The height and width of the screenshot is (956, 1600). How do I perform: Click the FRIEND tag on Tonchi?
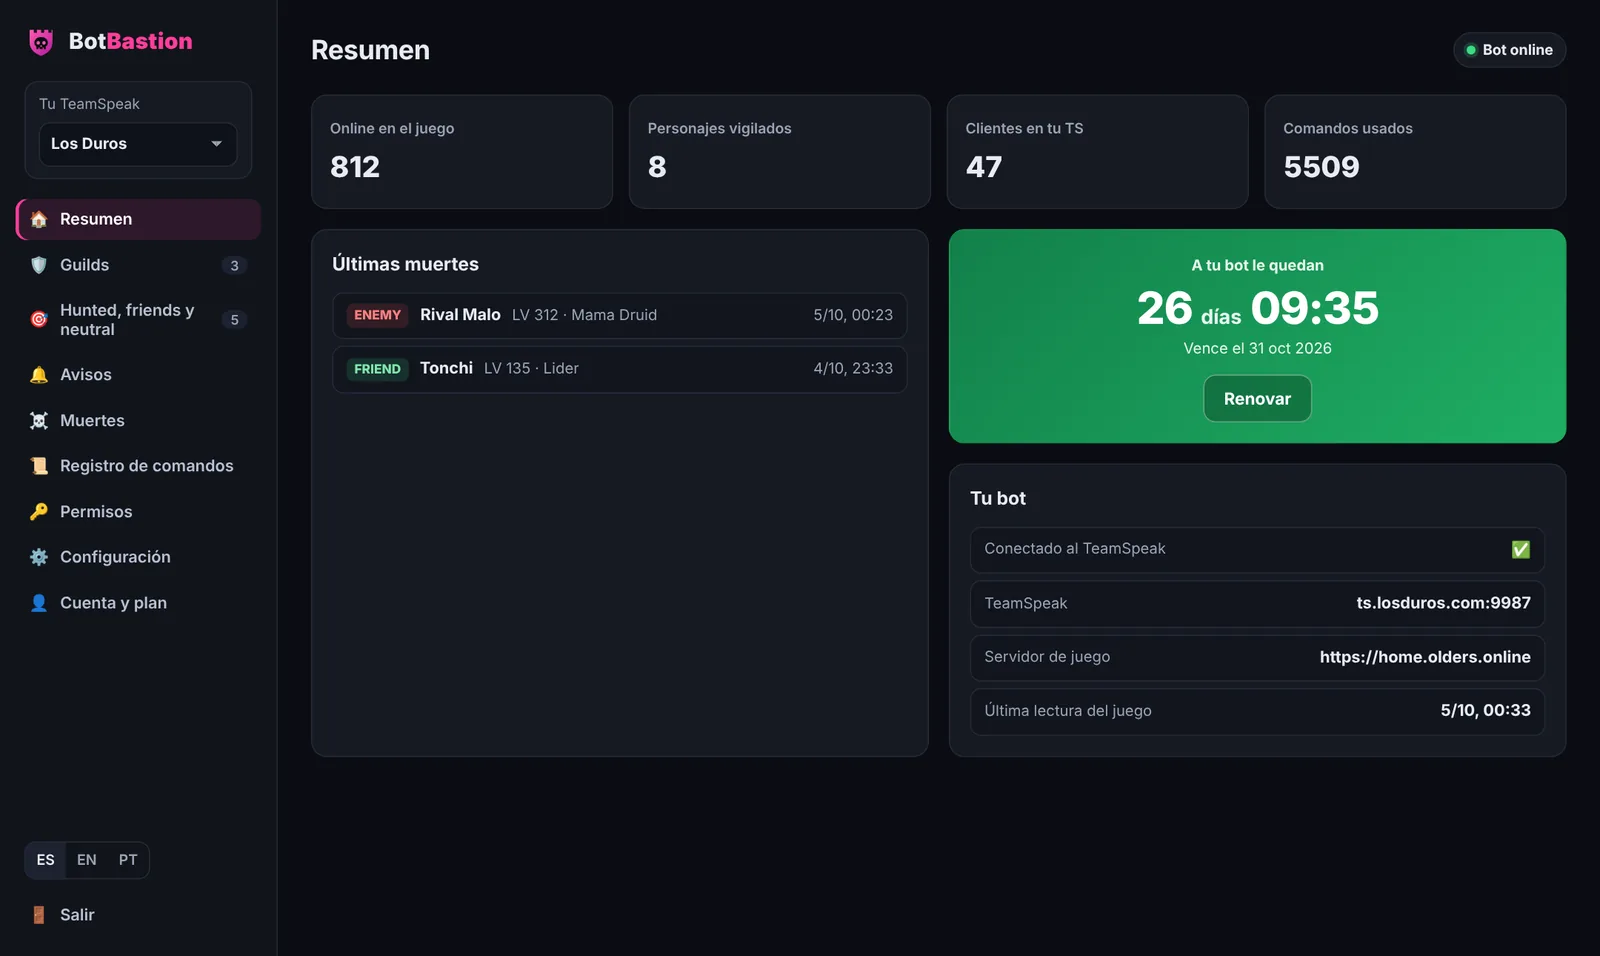pyautogui.click(x=377, y=369)
